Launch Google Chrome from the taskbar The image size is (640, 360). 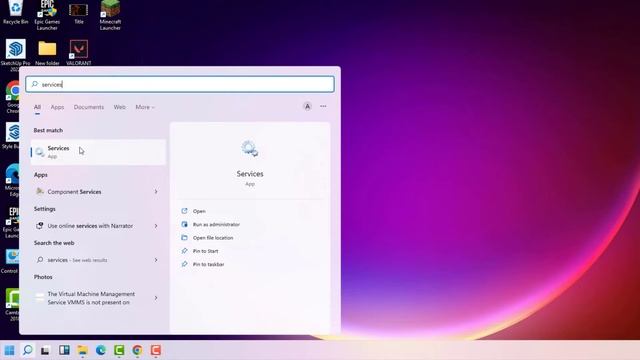[137, 350]
